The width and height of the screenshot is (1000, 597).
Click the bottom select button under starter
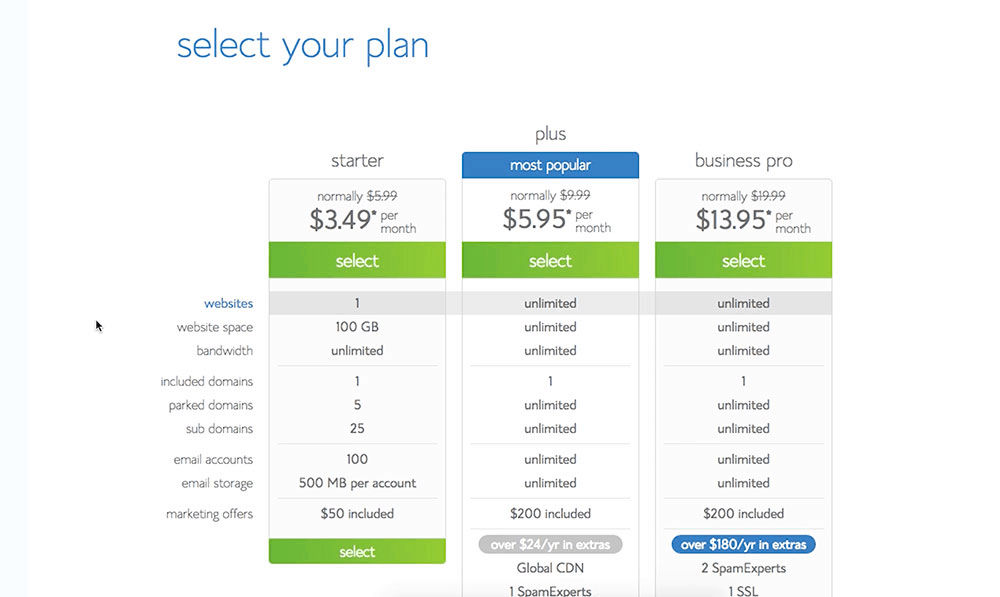coord(357,551)
